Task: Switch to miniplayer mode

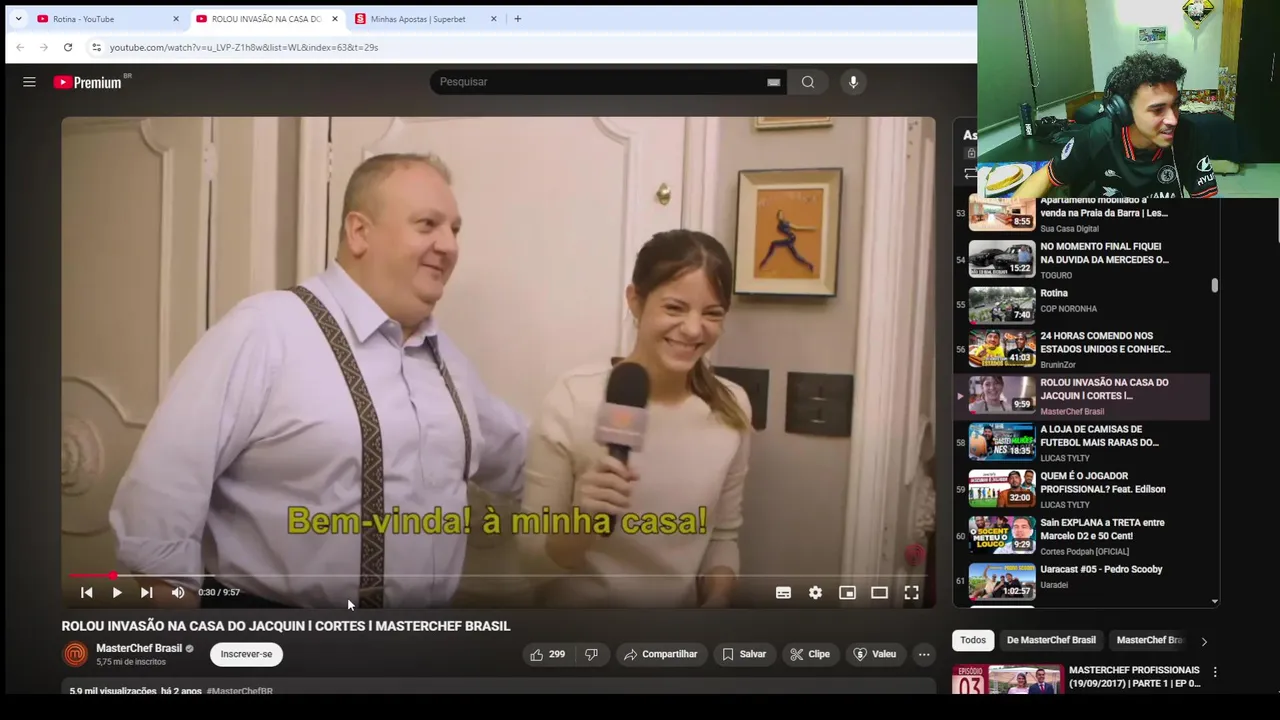Action: [x=848, y=593]
